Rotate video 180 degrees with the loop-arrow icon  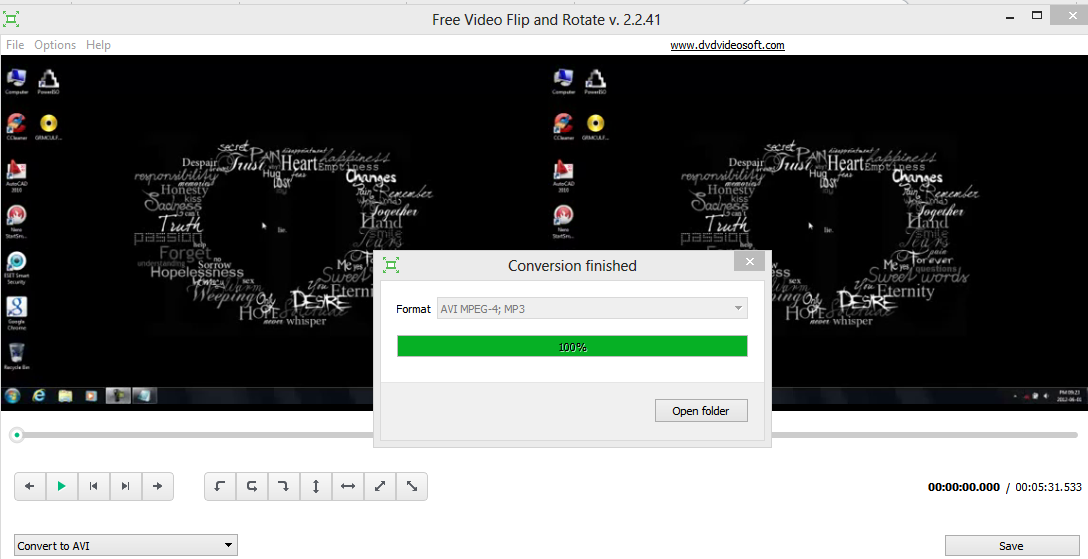(x=252, y=486)
